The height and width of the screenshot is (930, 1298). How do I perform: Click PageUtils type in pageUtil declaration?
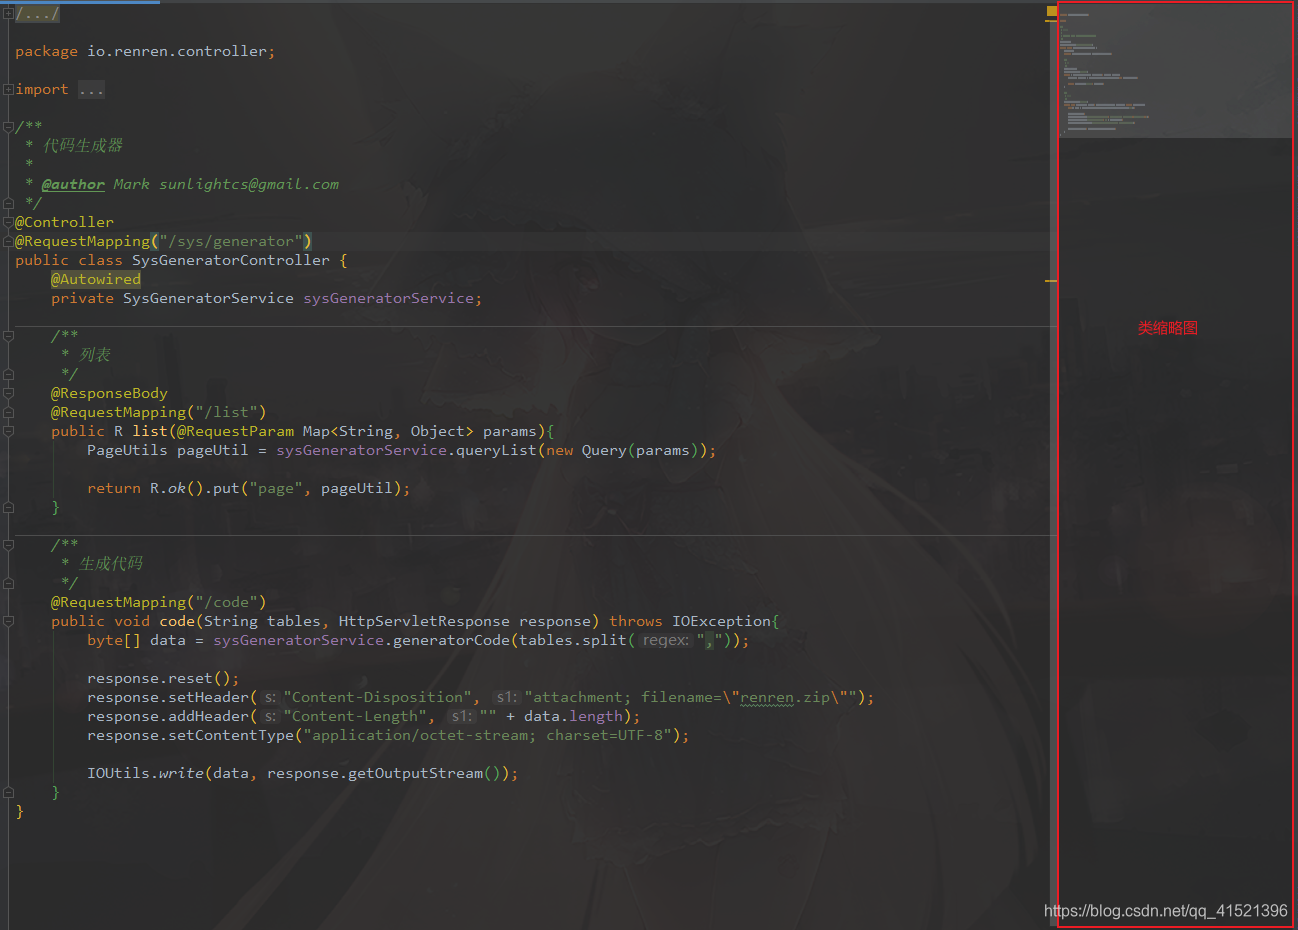[127, 450]
